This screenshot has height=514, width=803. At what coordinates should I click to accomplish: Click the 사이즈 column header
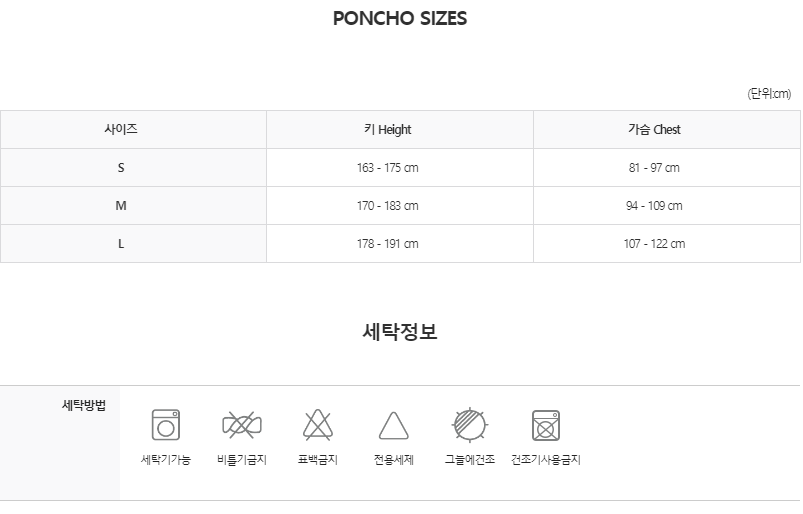(121, 130)
